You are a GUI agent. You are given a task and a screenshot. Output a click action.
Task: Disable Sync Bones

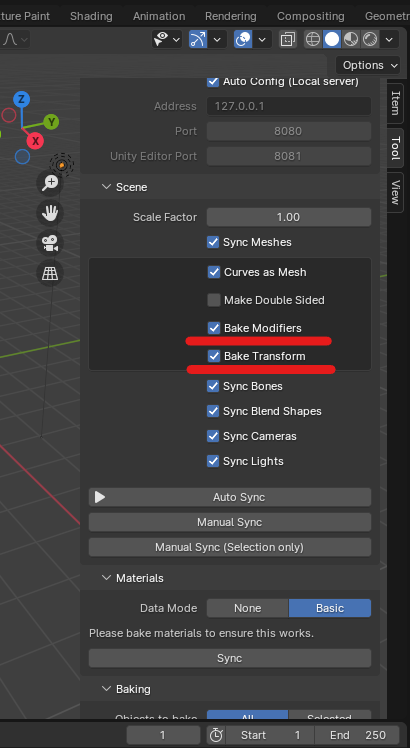[213, 386]
